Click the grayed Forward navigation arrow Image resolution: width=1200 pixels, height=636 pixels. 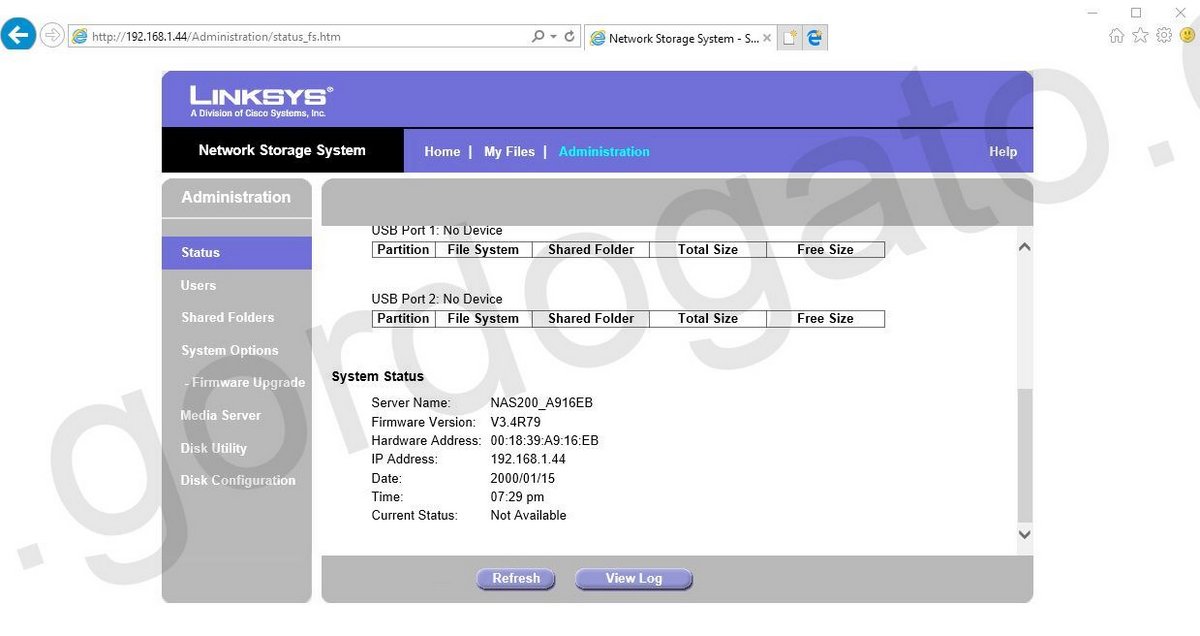[x=51, y=34]
